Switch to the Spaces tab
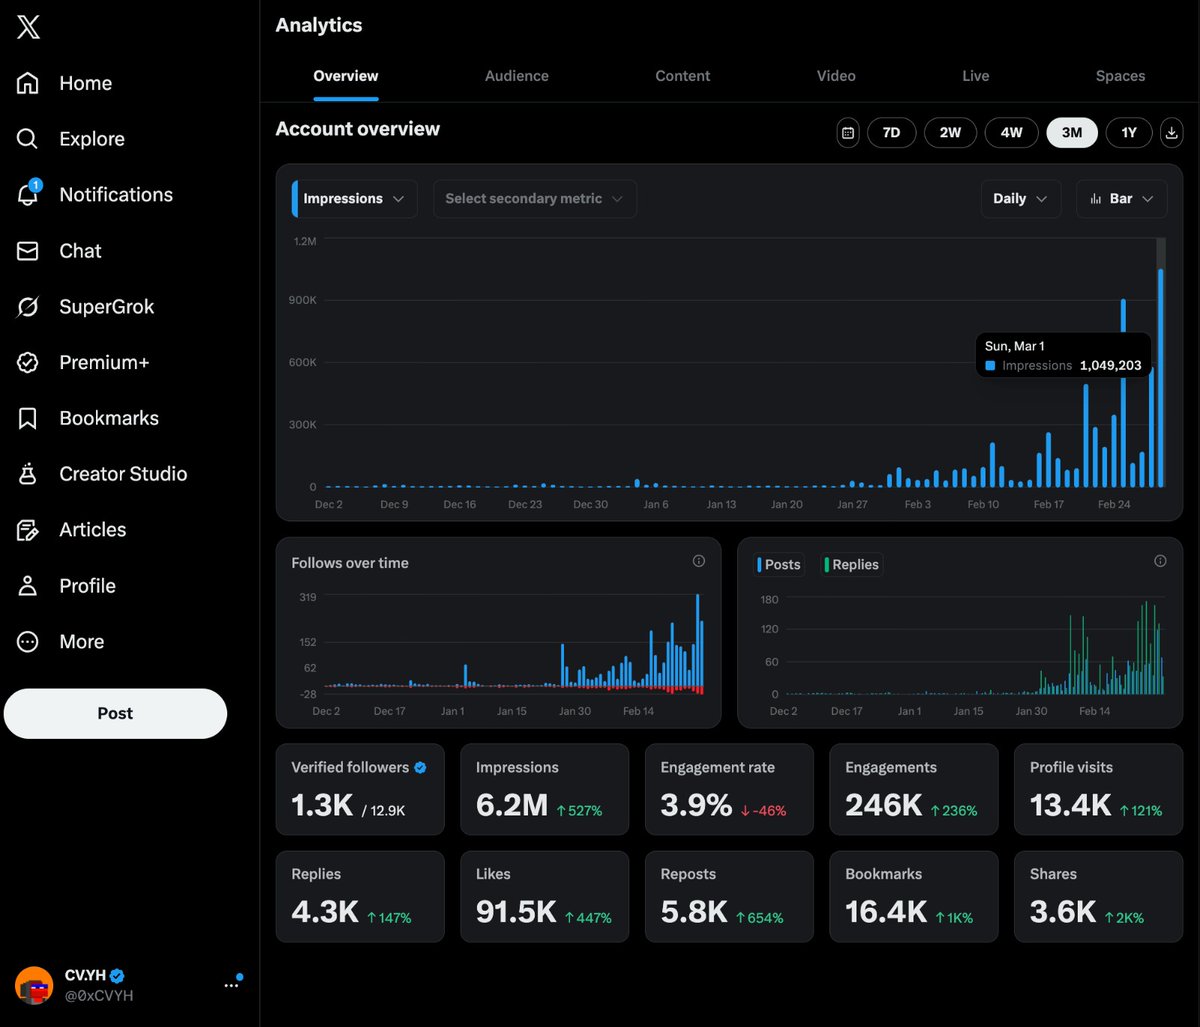Viewport: 1200px width, 1027px height. pos(1120,76)
